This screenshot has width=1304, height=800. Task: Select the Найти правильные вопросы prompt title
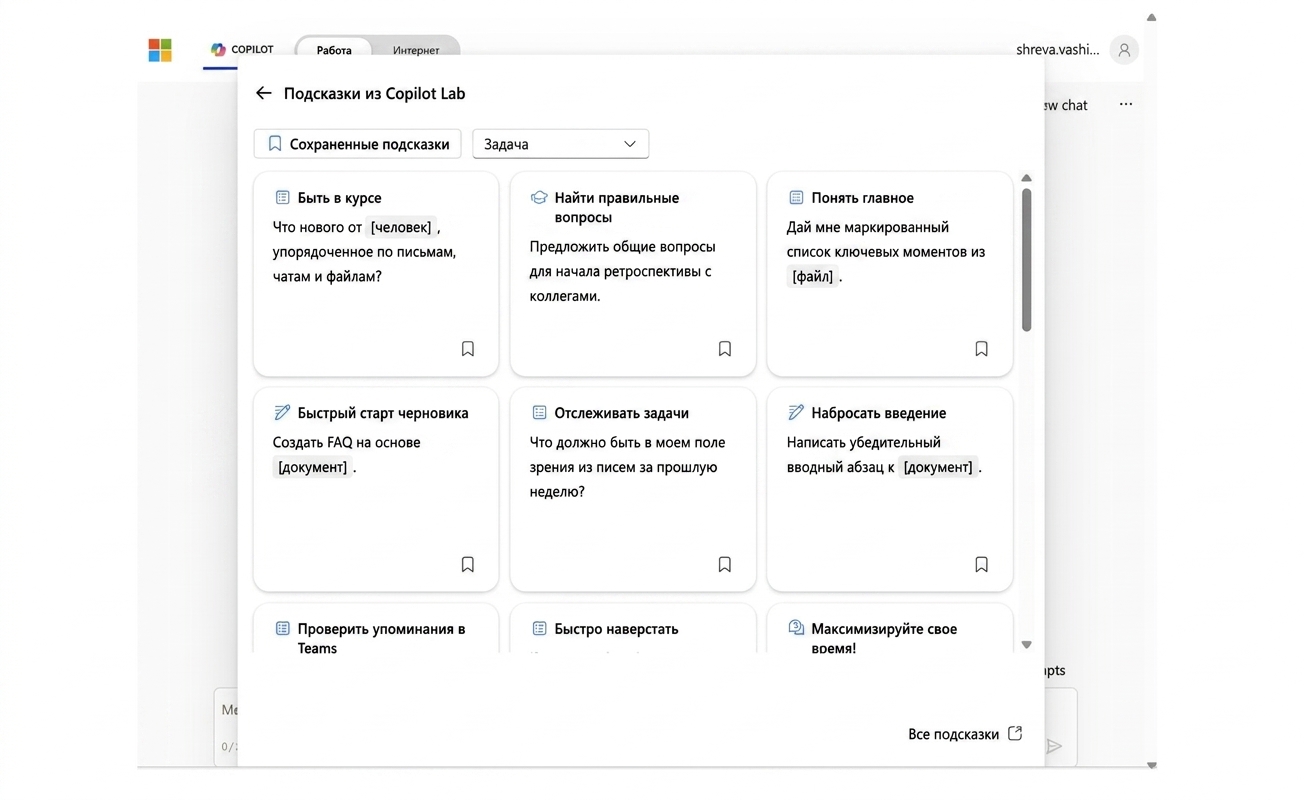617,207
